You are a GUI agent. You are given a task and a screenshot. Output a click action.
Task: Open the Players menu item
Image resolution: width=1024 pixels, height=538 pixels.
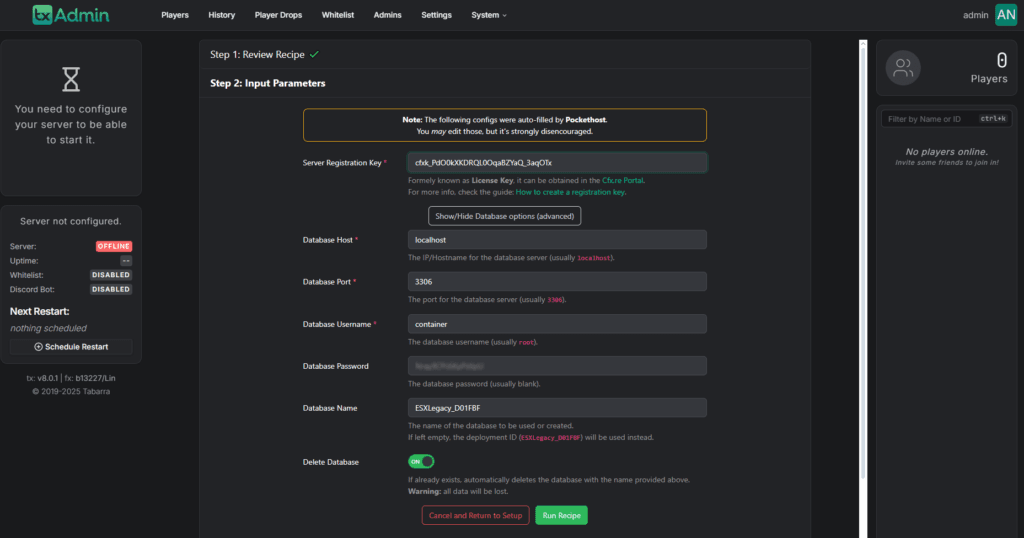pos(175,15)
